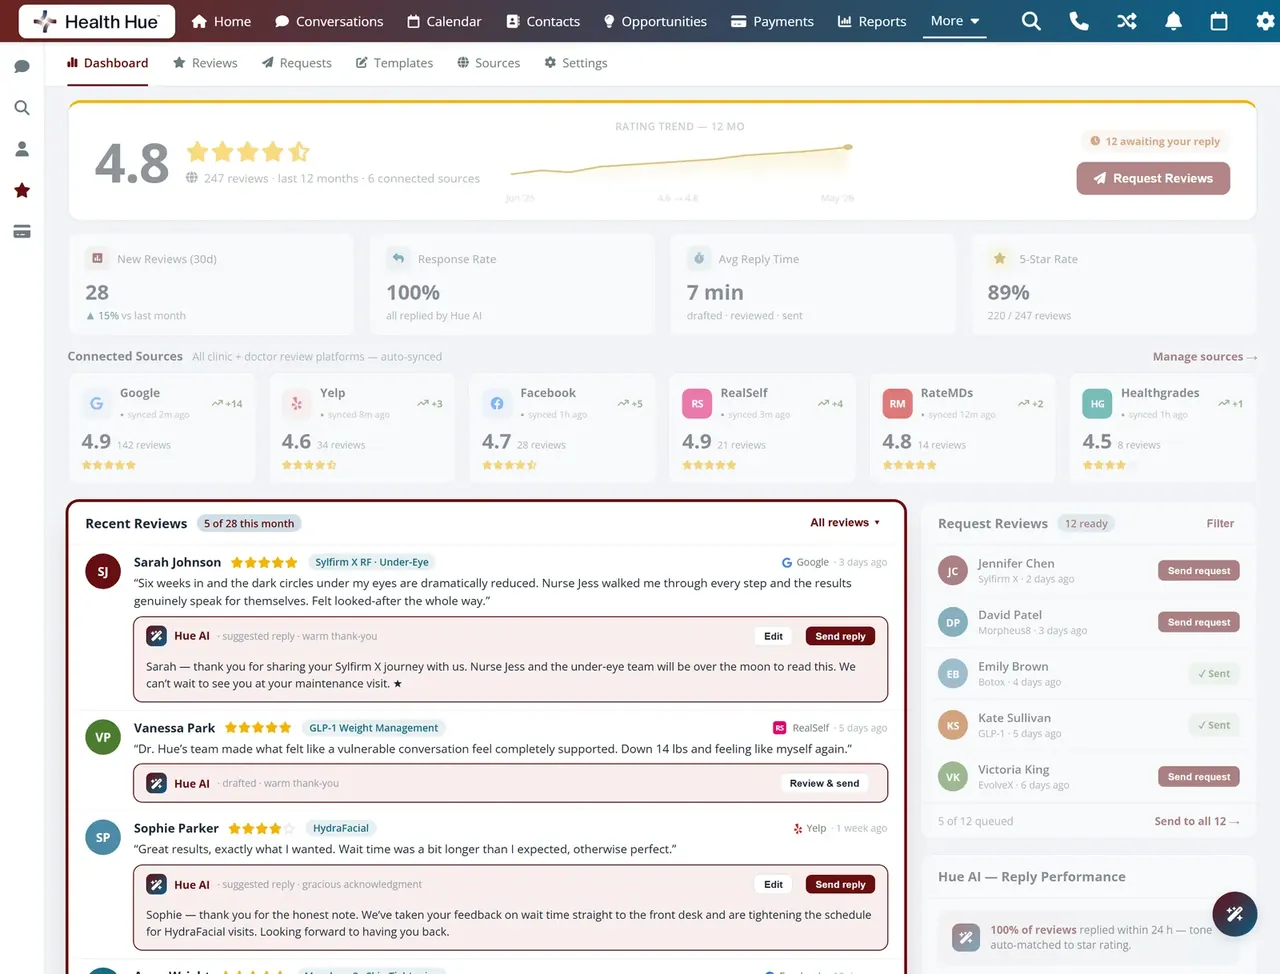
Task: Click Review & send for Vanessa Park
Action: 824,783
